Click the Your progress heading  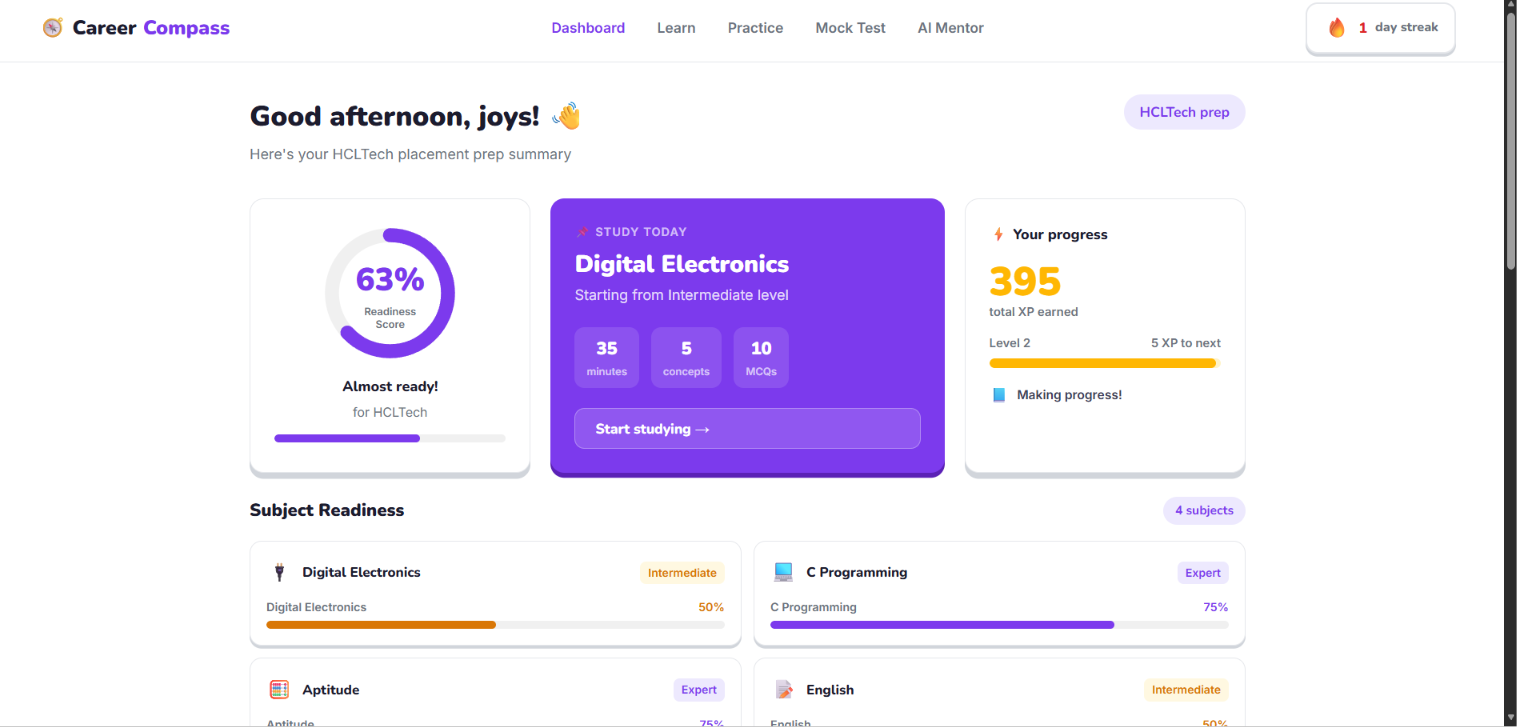tap(1060, 234)
